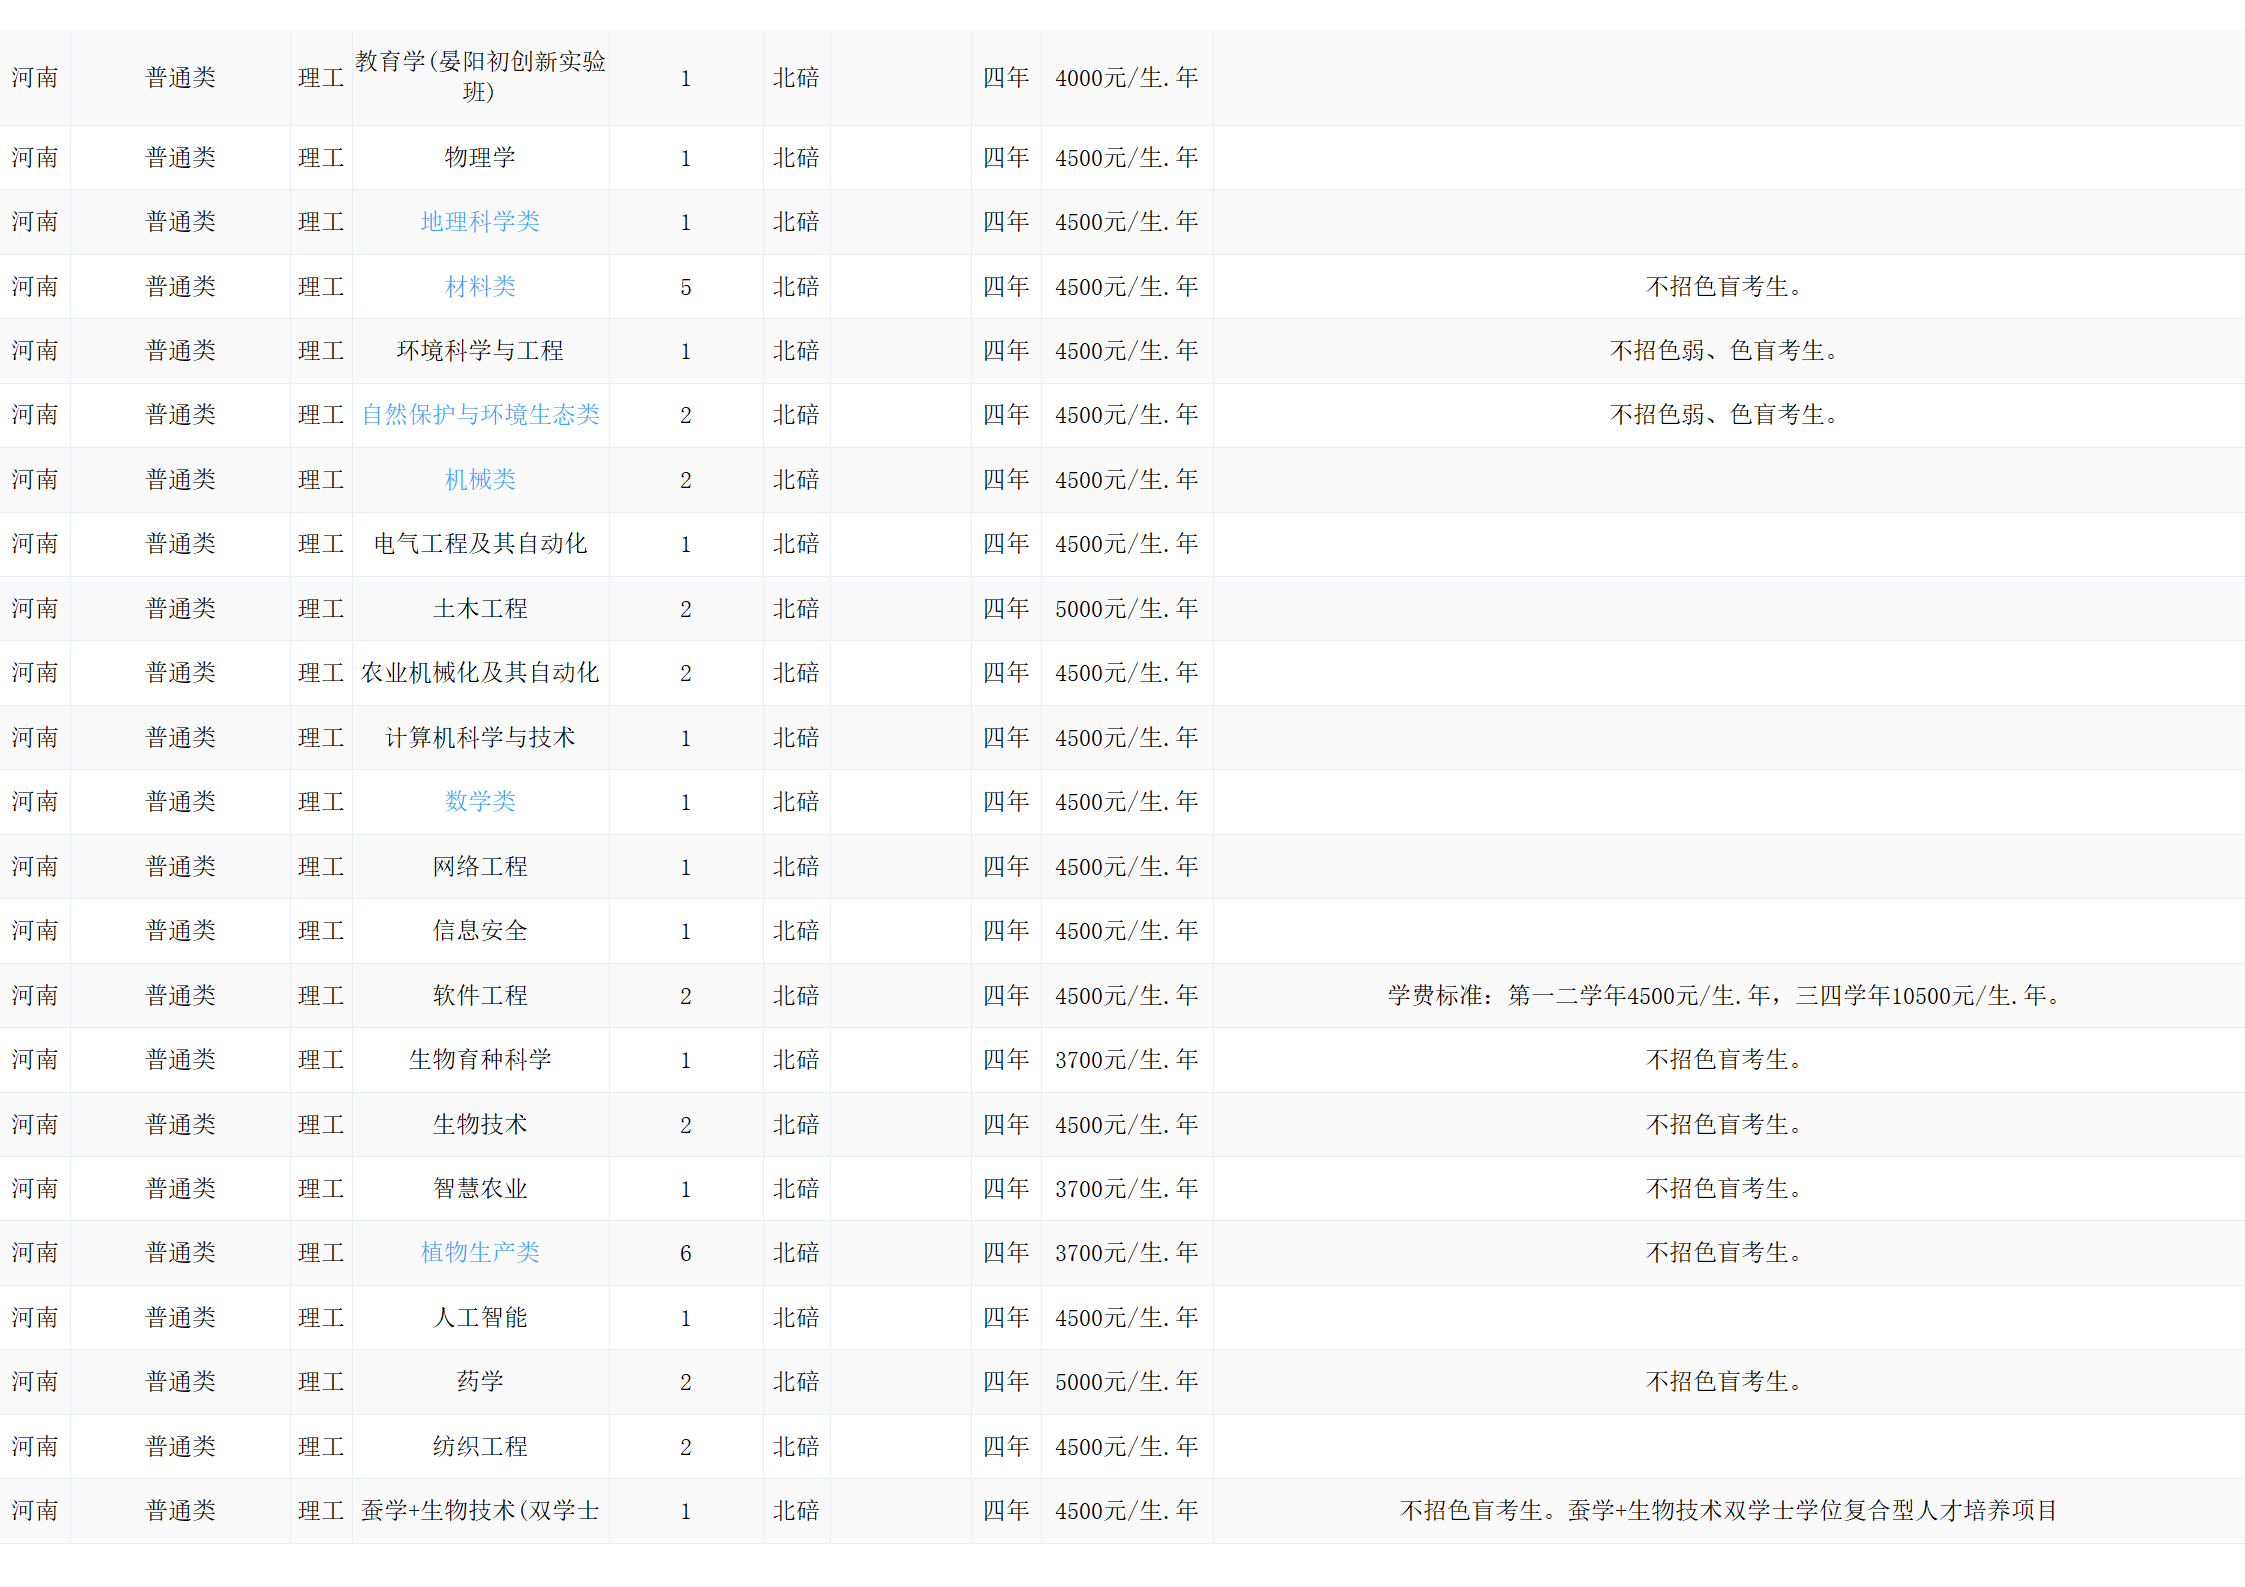Click the 智慧农业 major cell
This screenshot has height=1587, width=2245.
(x=480, y=1189)
